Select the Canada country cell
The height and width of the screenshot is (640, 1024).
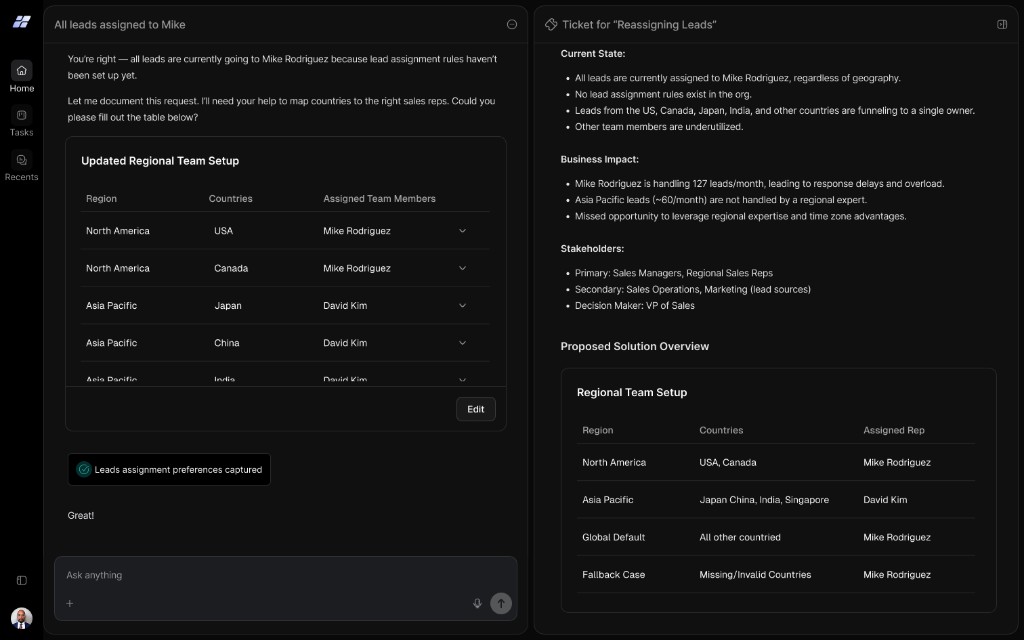(x=231, y=268)
